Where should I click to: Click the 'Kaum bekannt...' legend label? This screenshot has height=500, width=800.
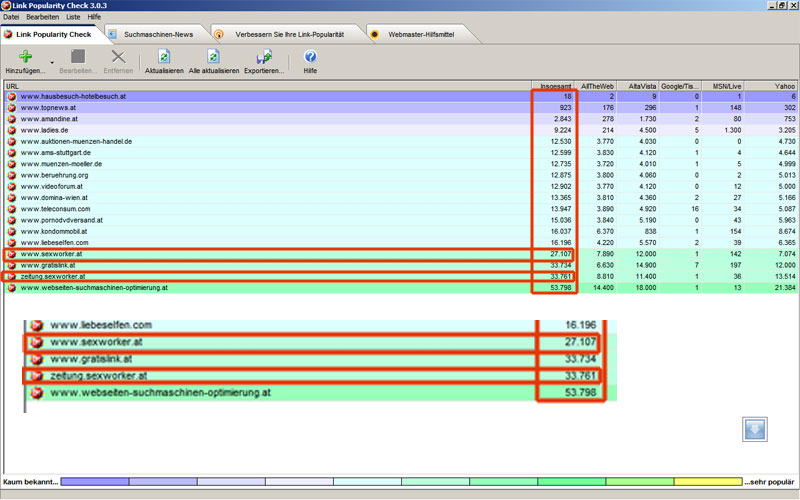[x=30, y=482]
